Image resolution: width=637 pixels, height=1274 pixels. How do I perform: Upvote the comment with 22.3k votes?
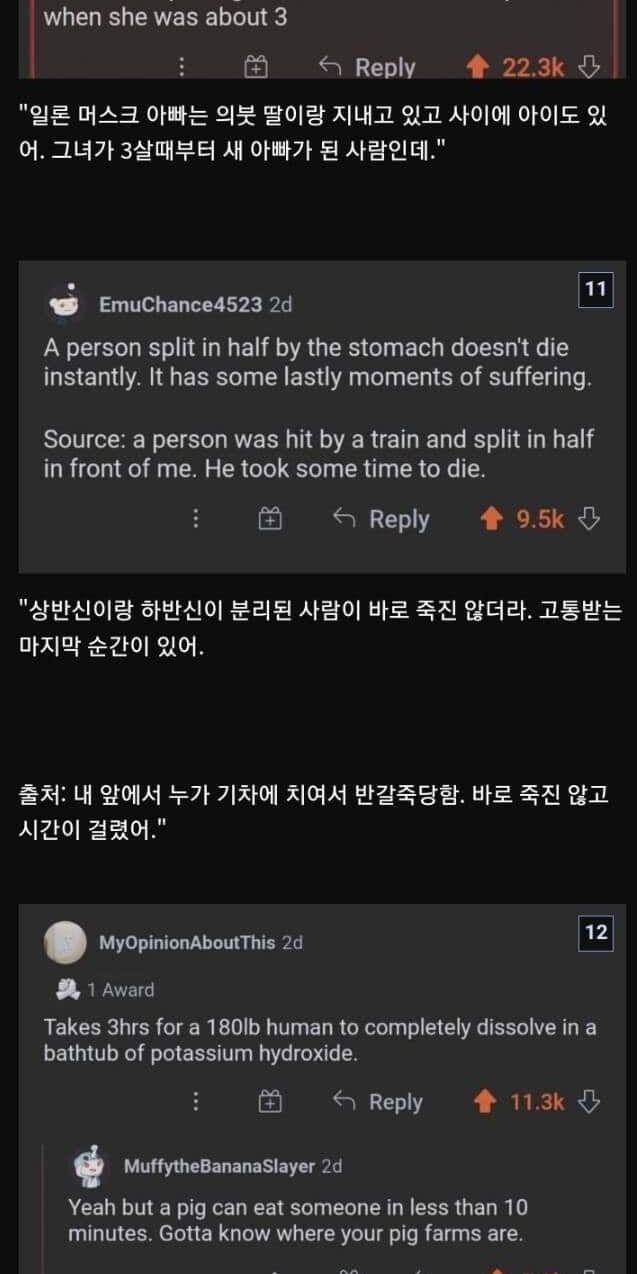478,67
